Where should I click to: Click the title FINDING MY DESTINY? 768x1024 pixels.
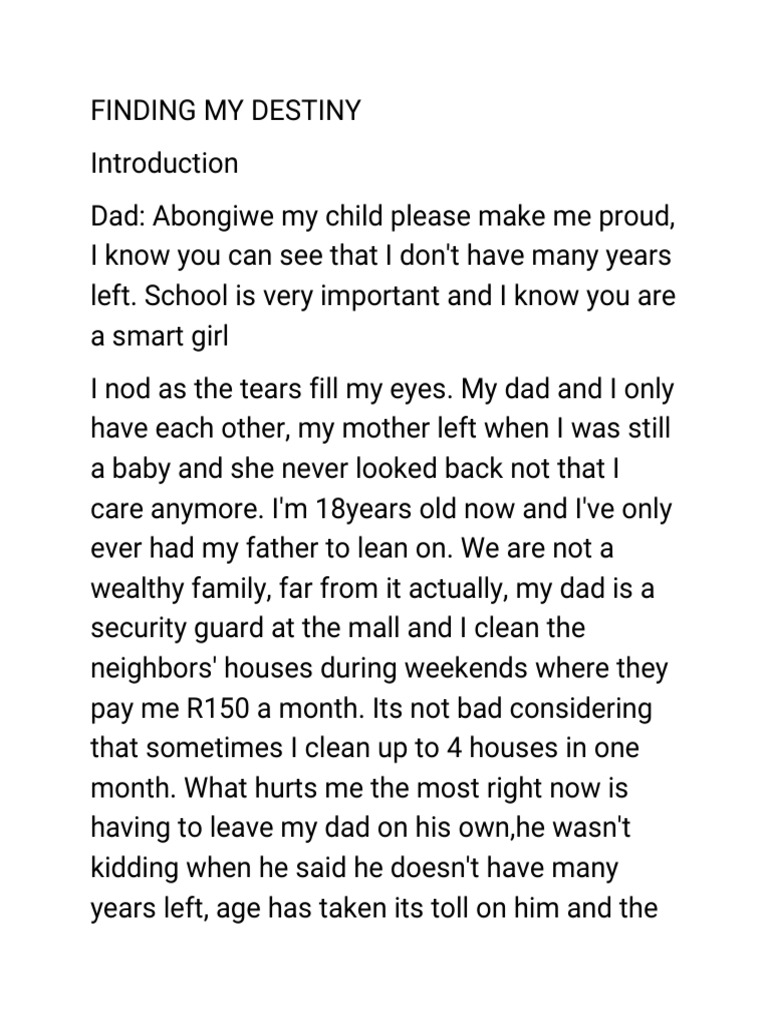(225, 110)
